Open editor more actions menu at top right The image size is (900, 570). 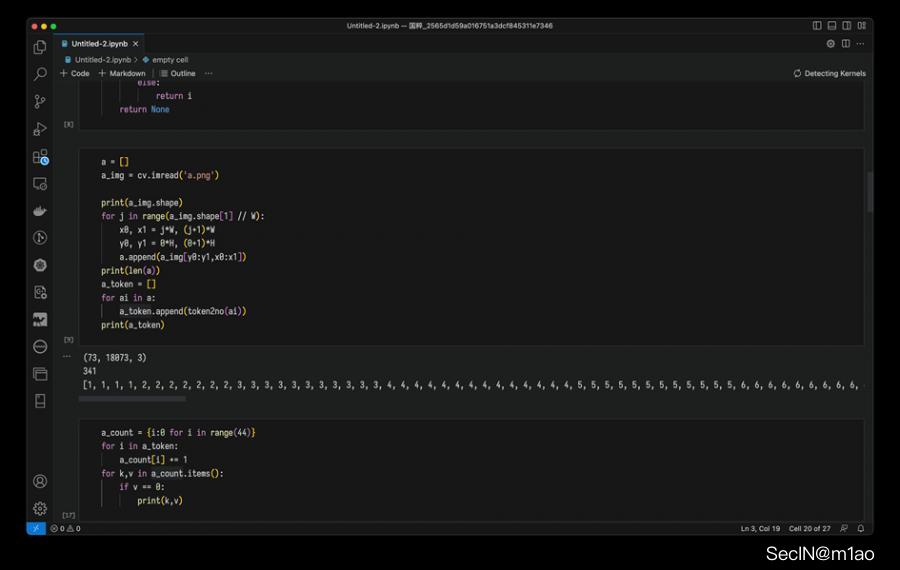(860, 44)
